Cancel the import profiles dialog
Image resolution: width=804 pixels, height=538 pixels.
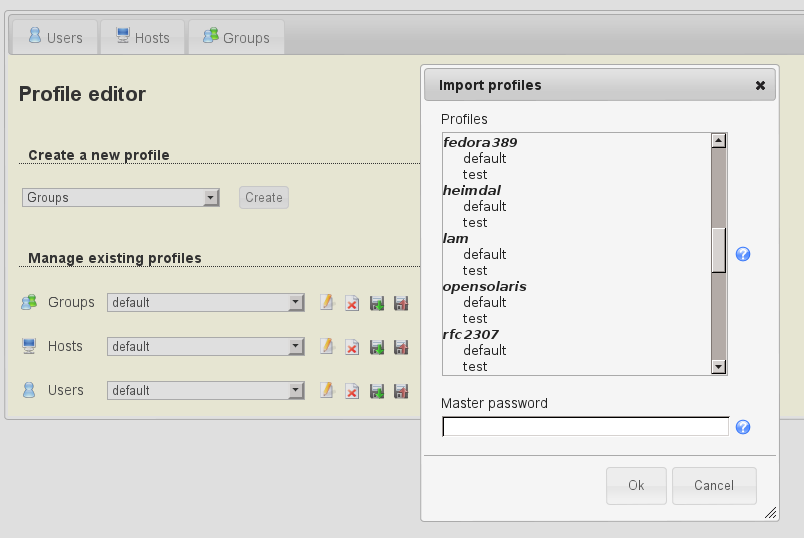(x=713, y=486)
